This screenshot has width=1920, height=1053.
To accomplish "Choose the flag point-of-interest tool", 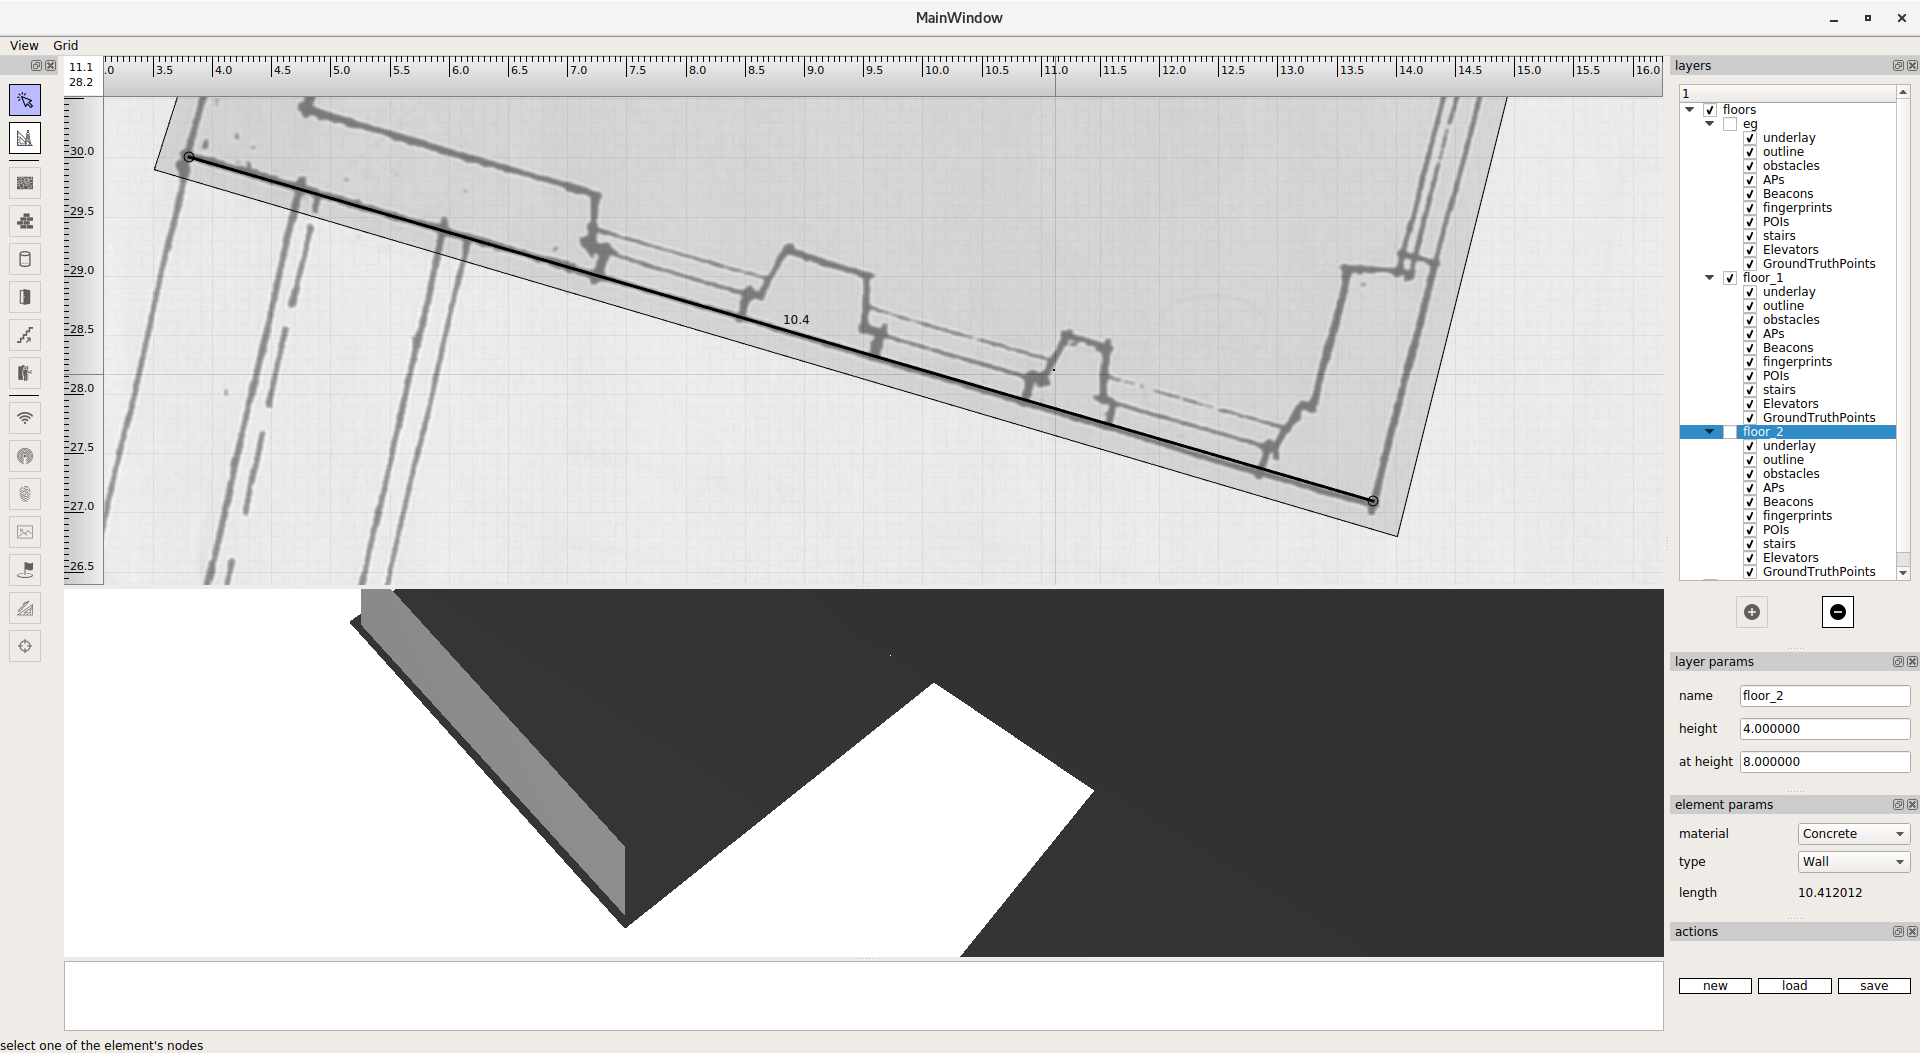I will tap(25, 570).
